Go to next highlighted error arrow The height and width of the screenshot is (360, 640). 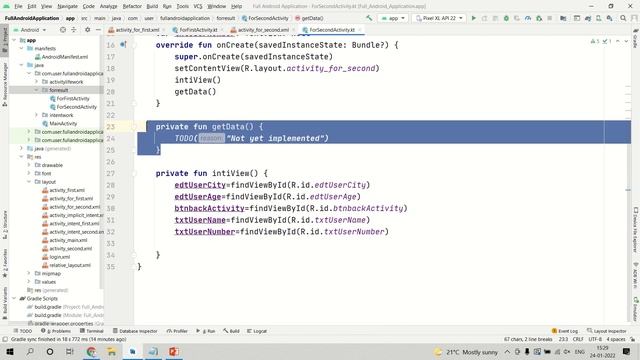coord(626,41)
